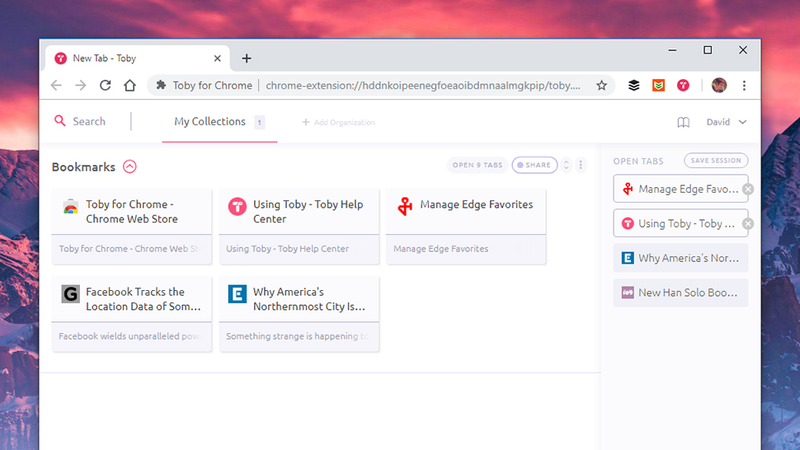Open the book guide icon
Viewport: 800px width, 450px height.
coord(683,122)
